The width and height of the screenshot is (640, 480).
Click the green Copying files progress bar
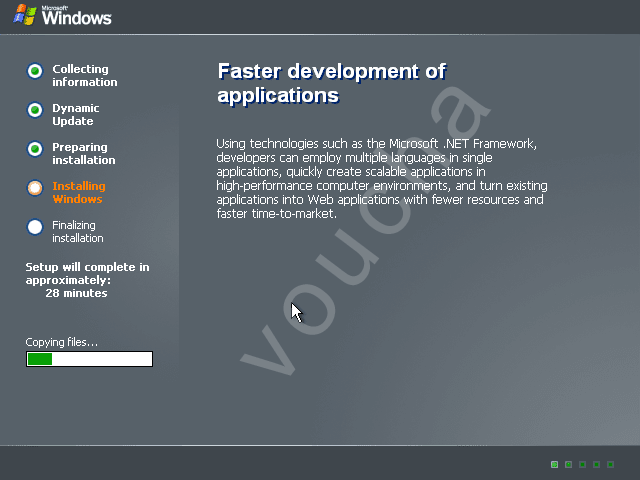click(89, 359)
